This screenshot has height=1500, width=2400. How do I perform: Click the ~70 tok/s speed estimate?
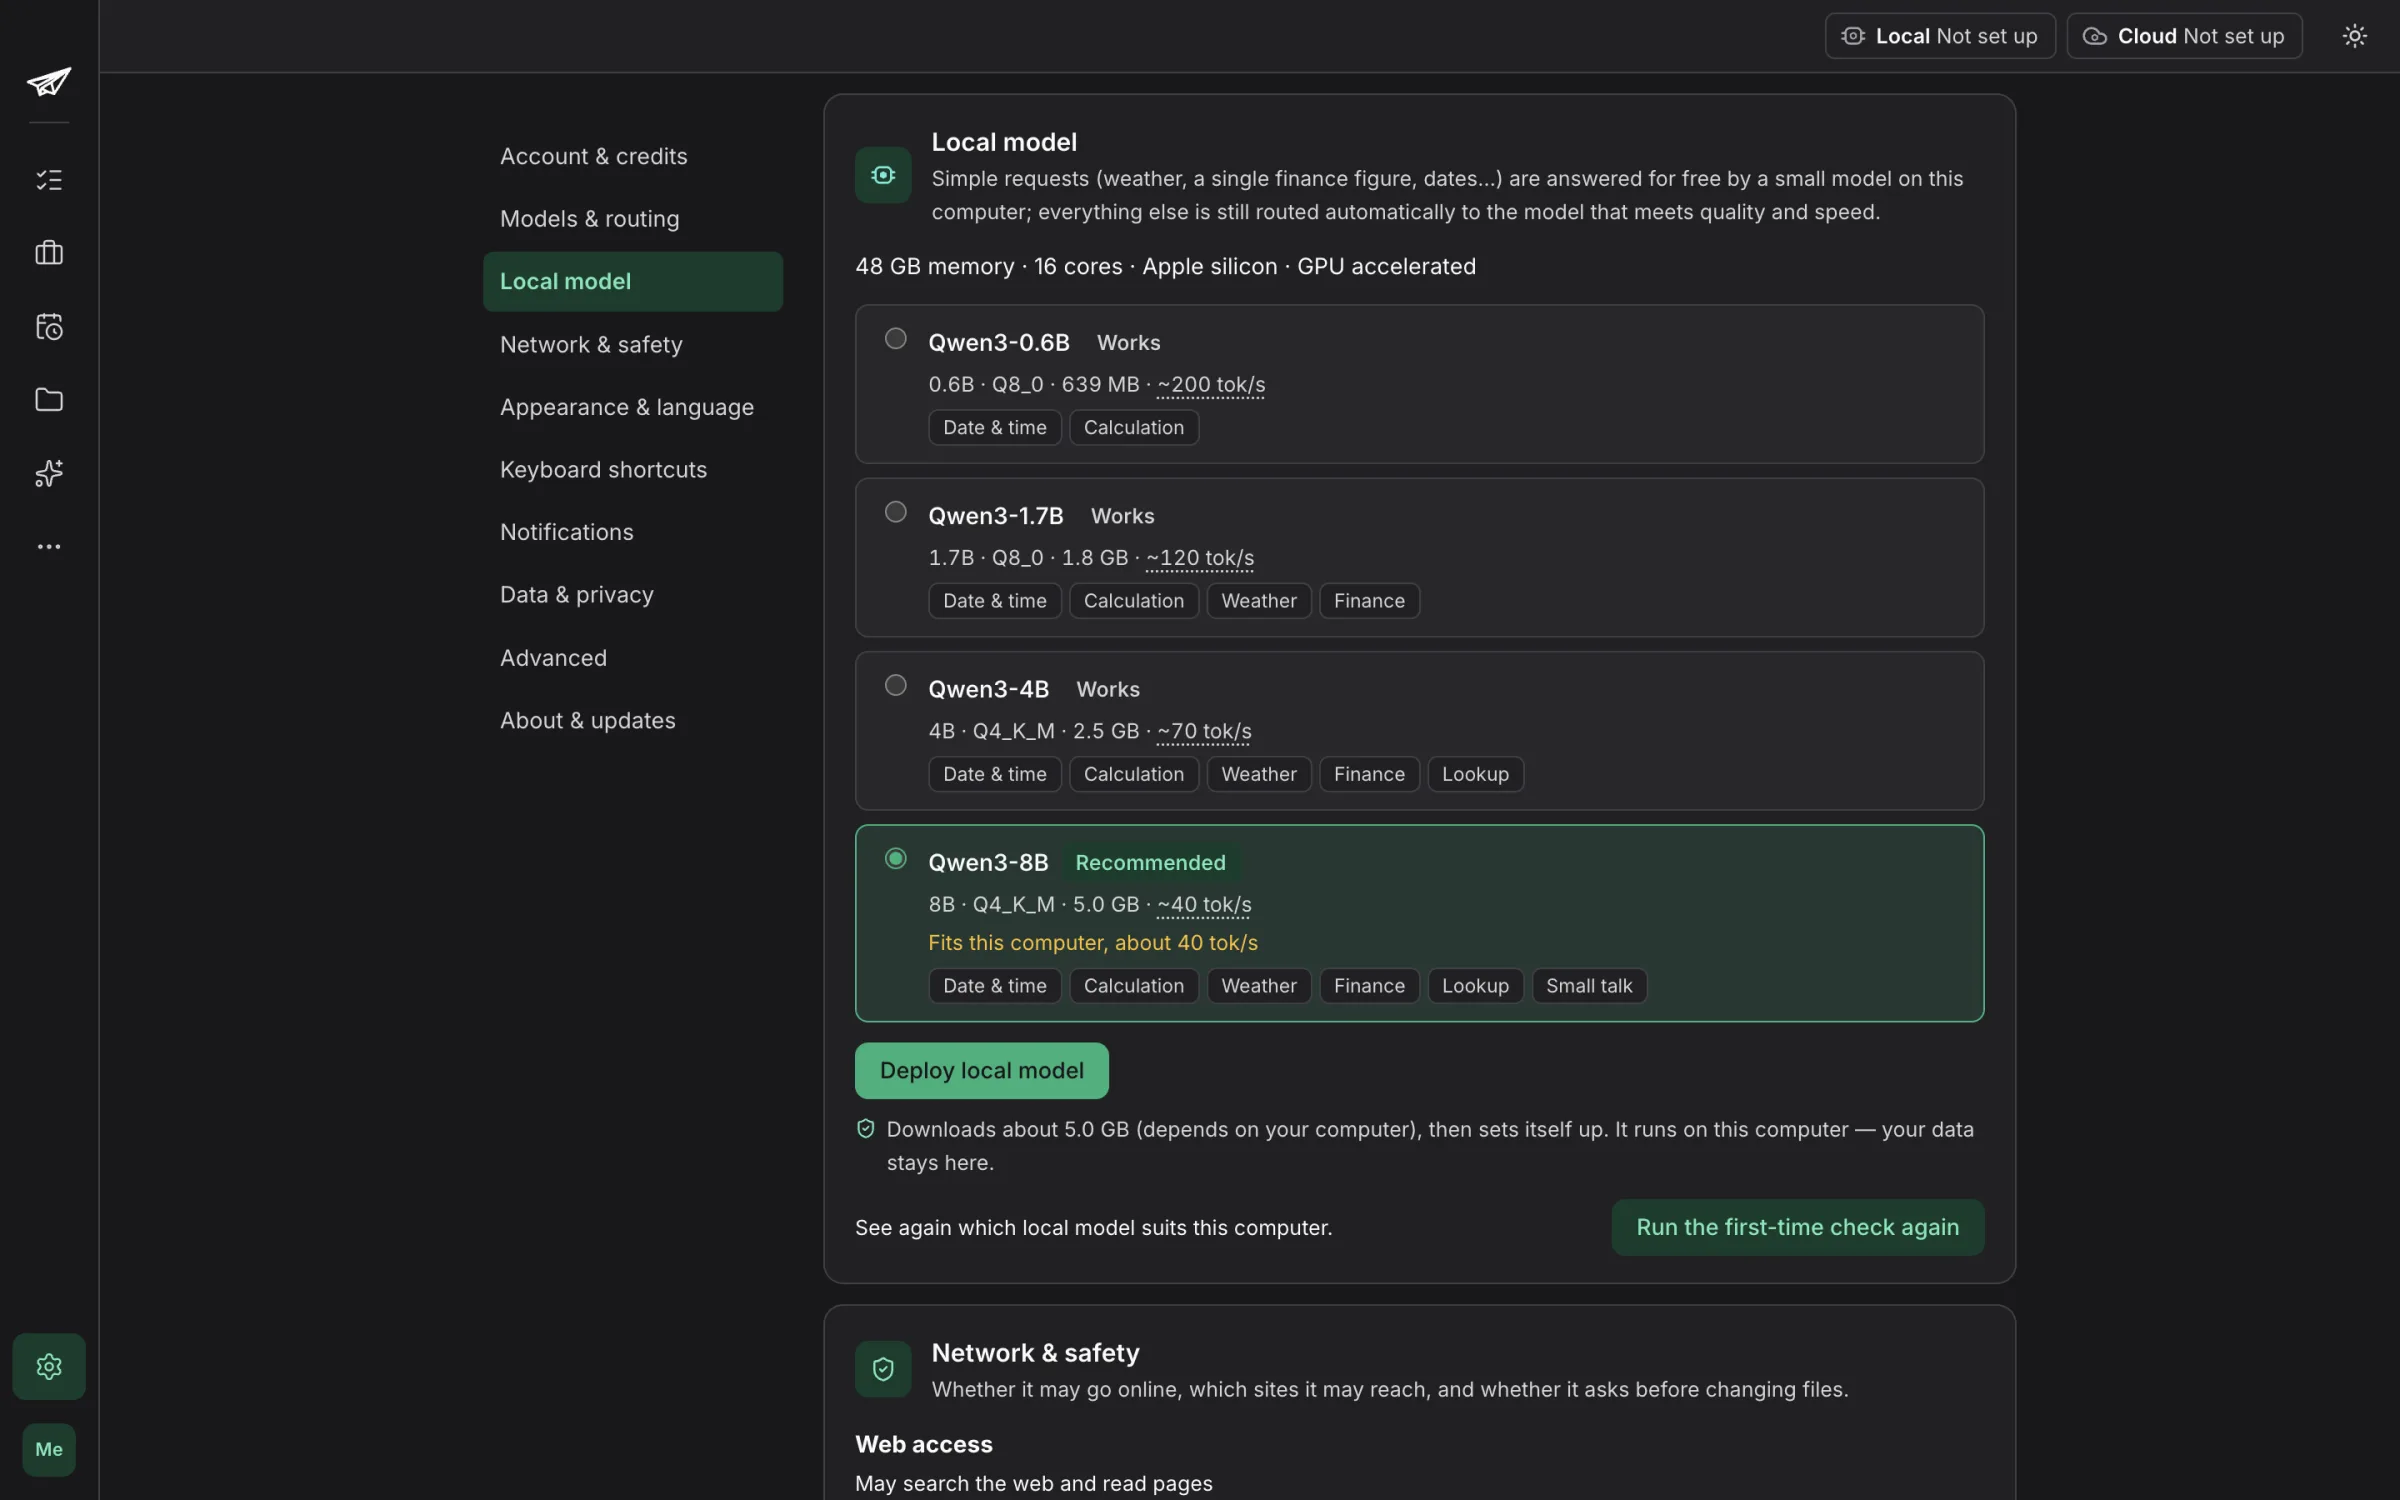[1204, 731]
